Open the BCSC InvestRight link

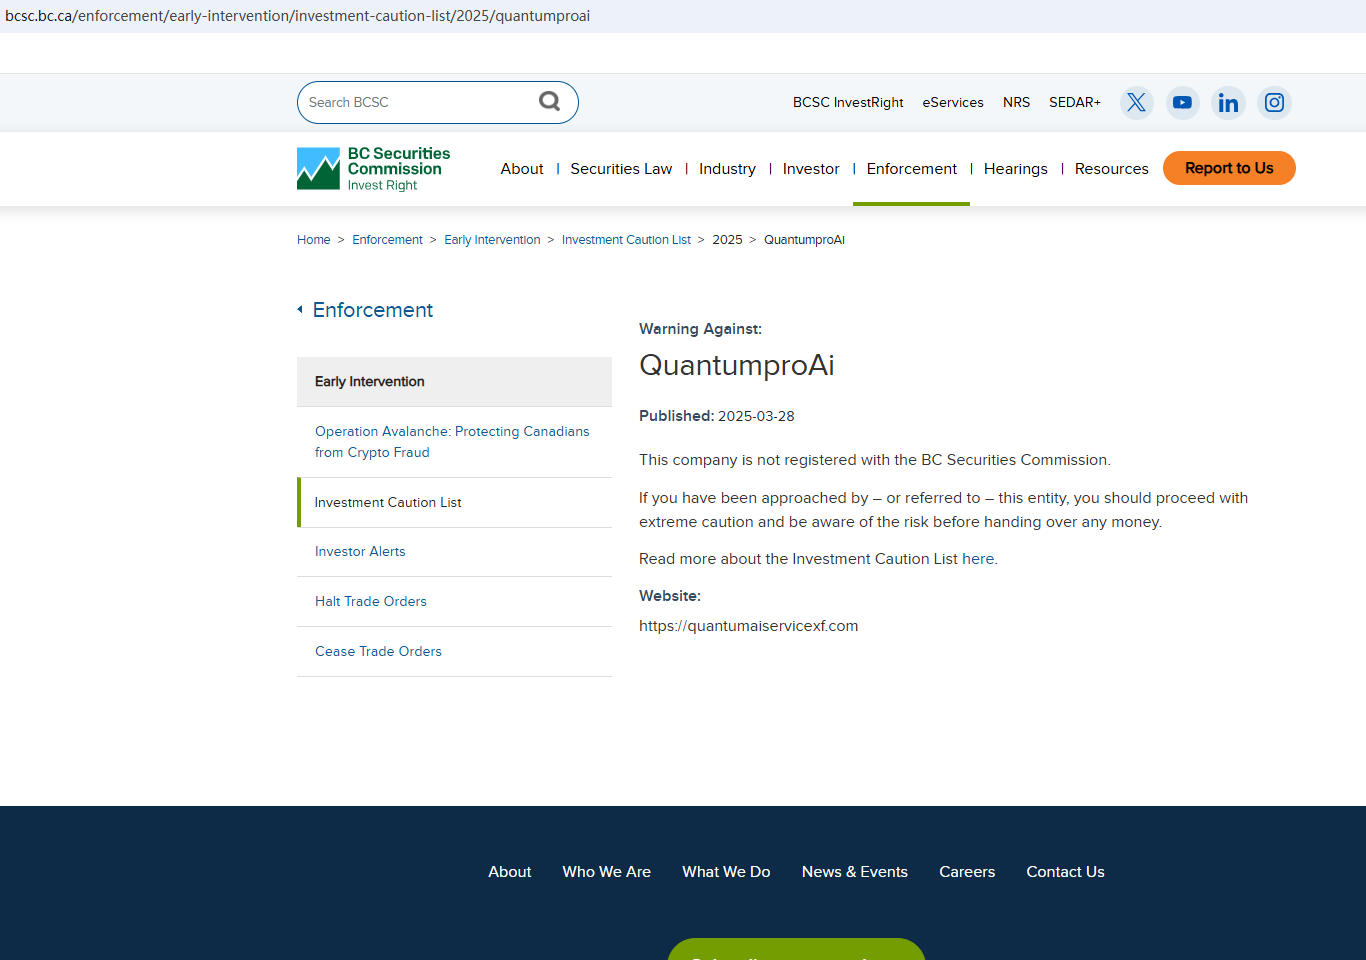coord(848,102)
